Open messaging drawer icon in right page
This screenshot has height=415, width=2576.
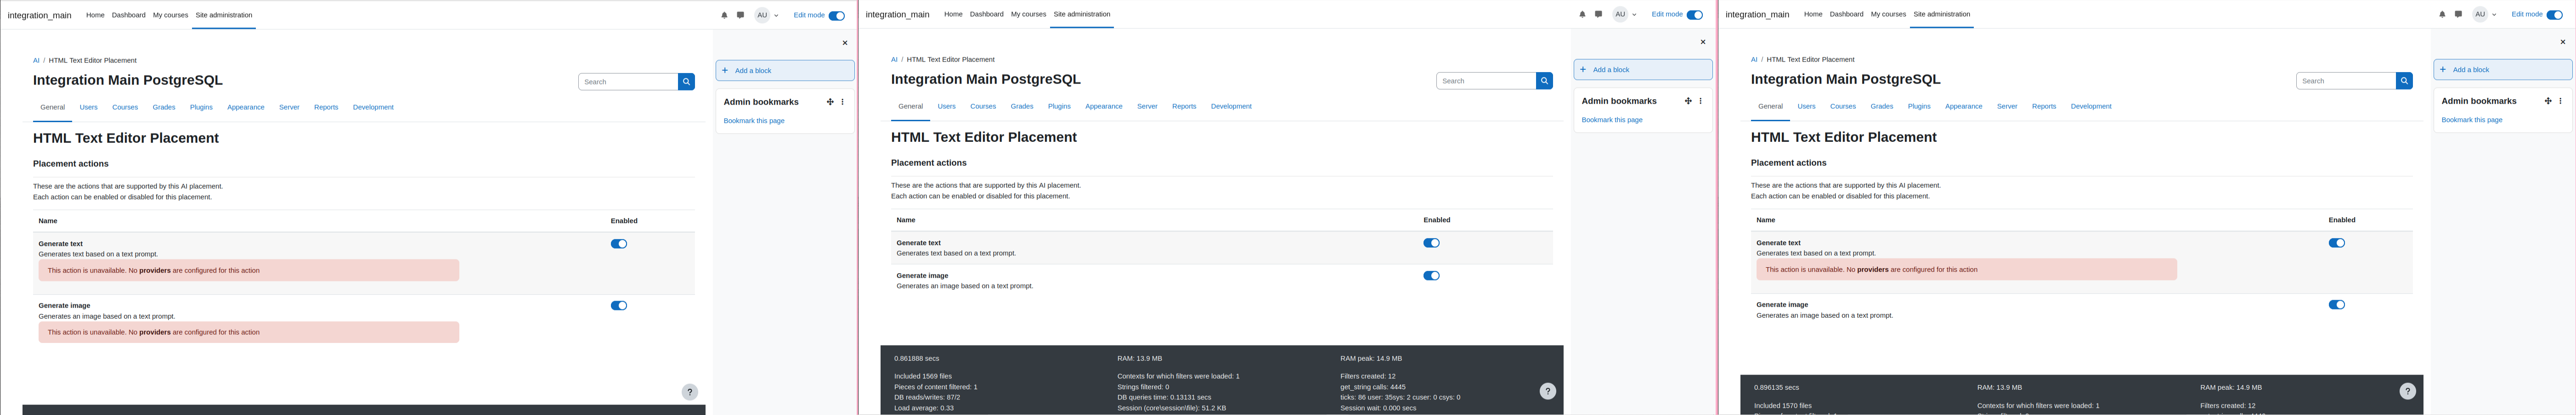tap(2458, 14)
